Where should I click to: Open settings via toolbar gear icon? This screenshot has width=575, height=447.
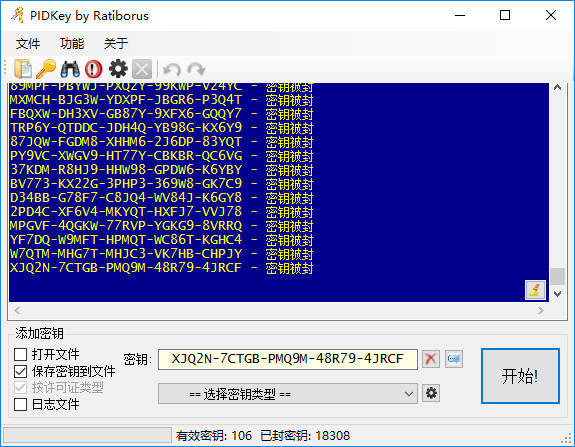point(118,69)
